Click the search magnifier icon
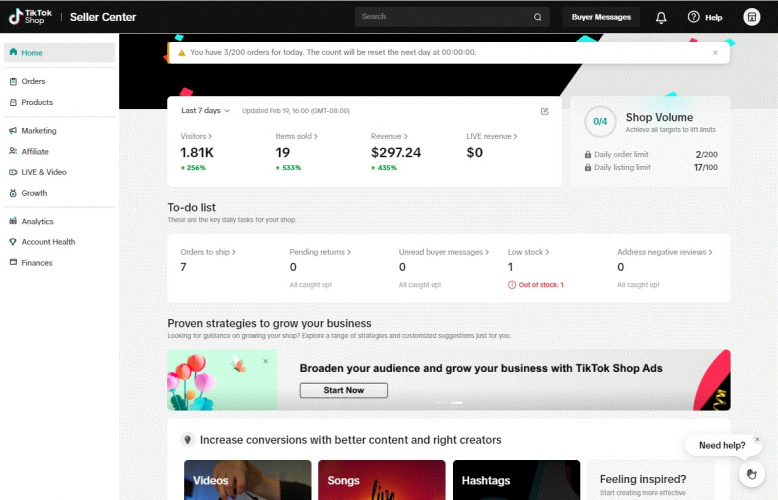This screenshot has height=500, width=778. (537, 17)
